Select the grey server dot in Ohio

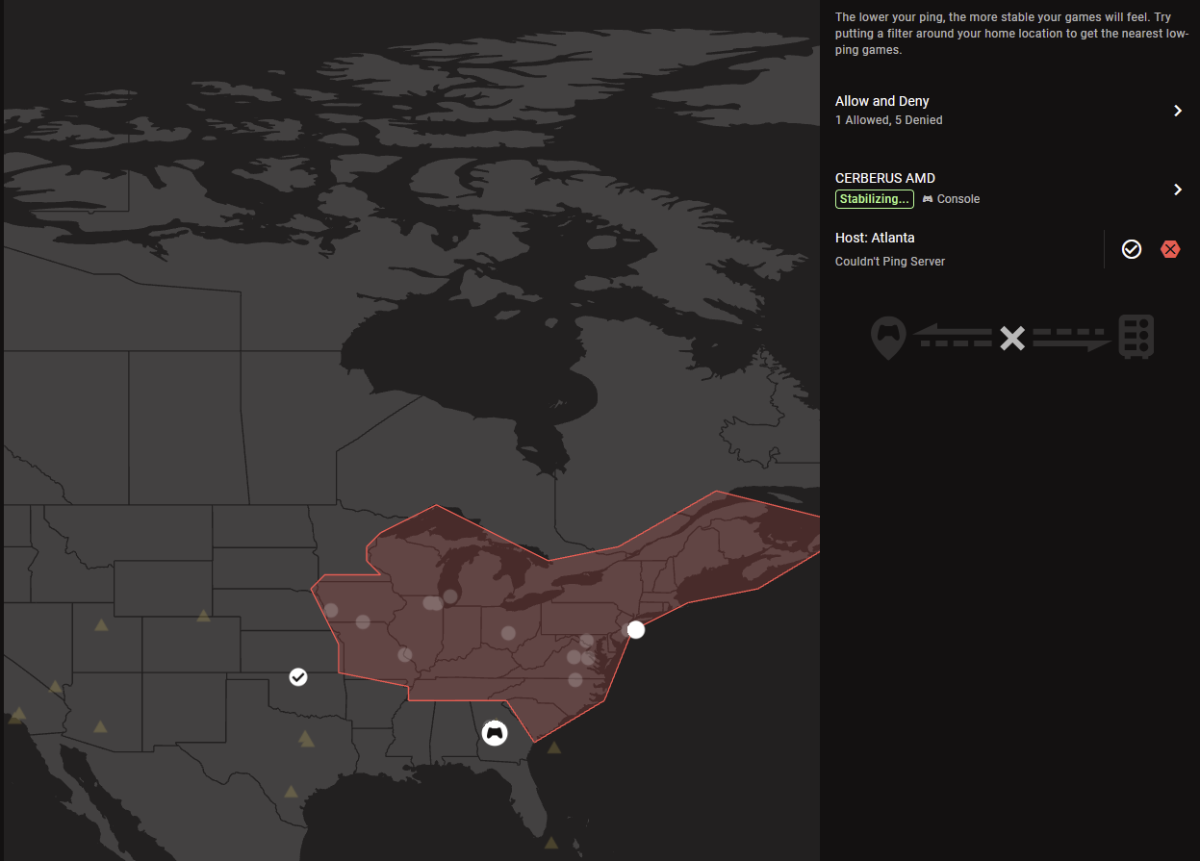508,633
